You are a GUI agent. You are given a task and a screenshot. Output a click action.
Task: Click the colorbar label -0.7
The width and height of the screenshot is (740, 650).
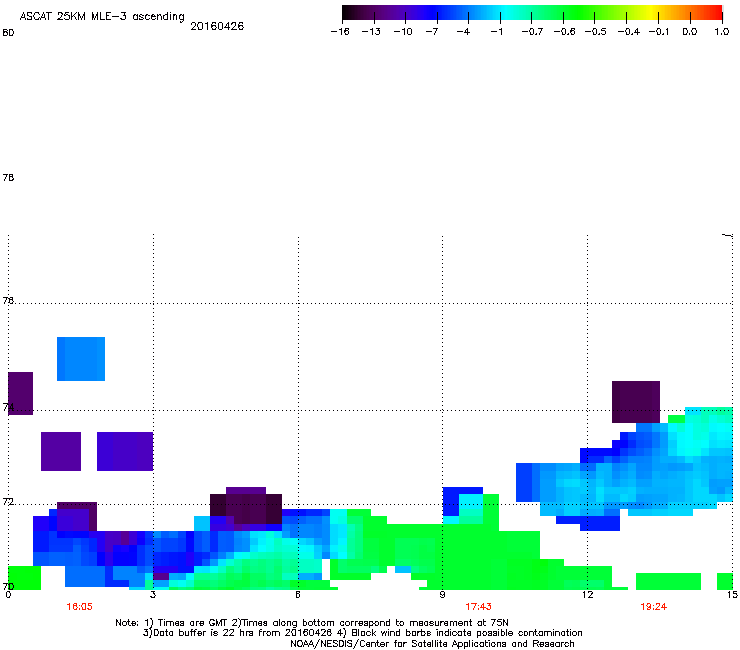[532, 32]
